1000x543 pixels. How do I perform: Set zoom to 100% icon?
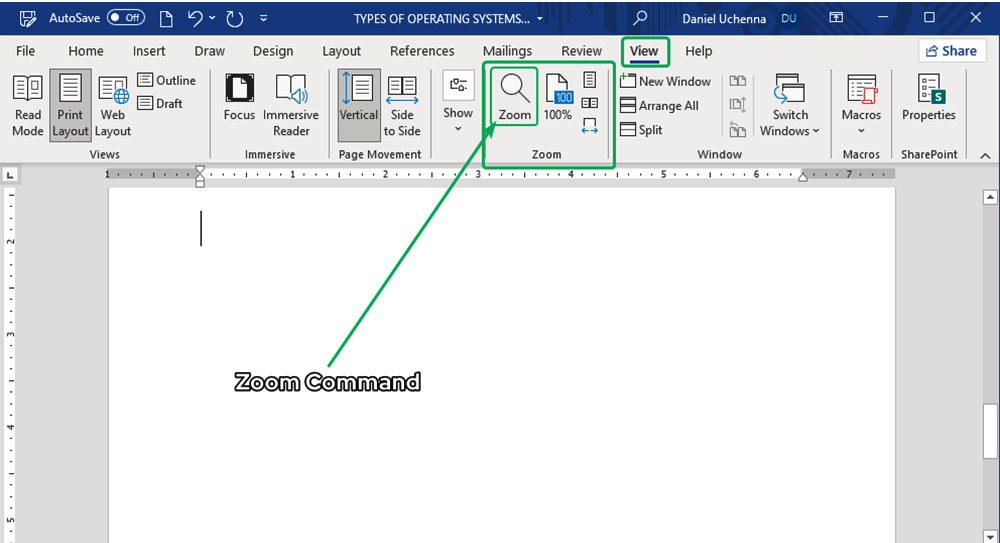click(558, 98)
